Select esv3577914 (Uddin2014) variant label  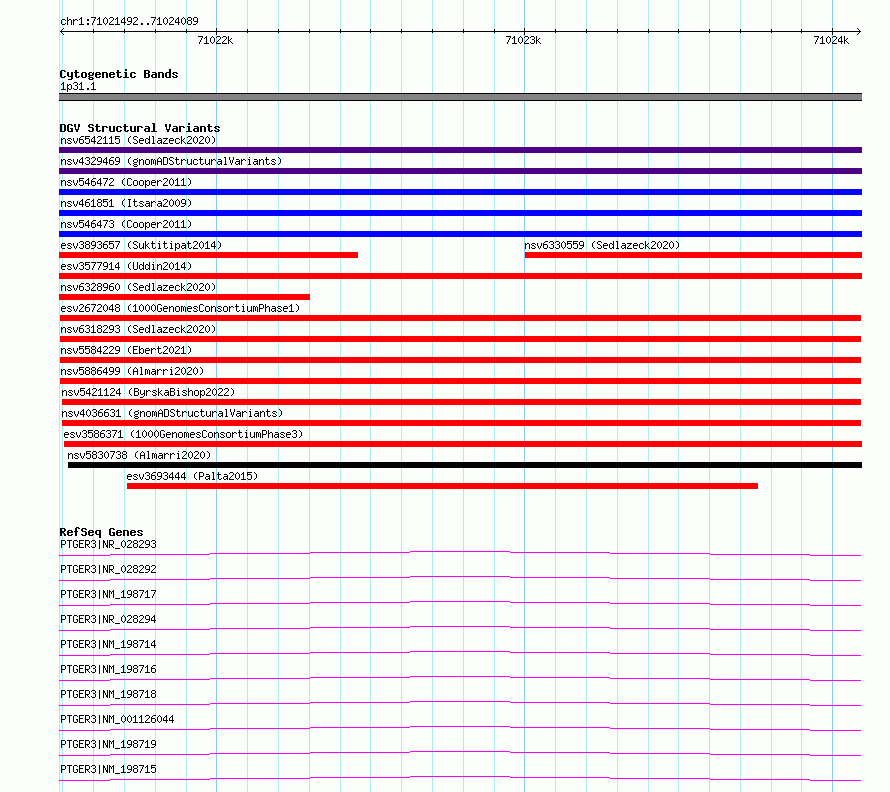126,266
